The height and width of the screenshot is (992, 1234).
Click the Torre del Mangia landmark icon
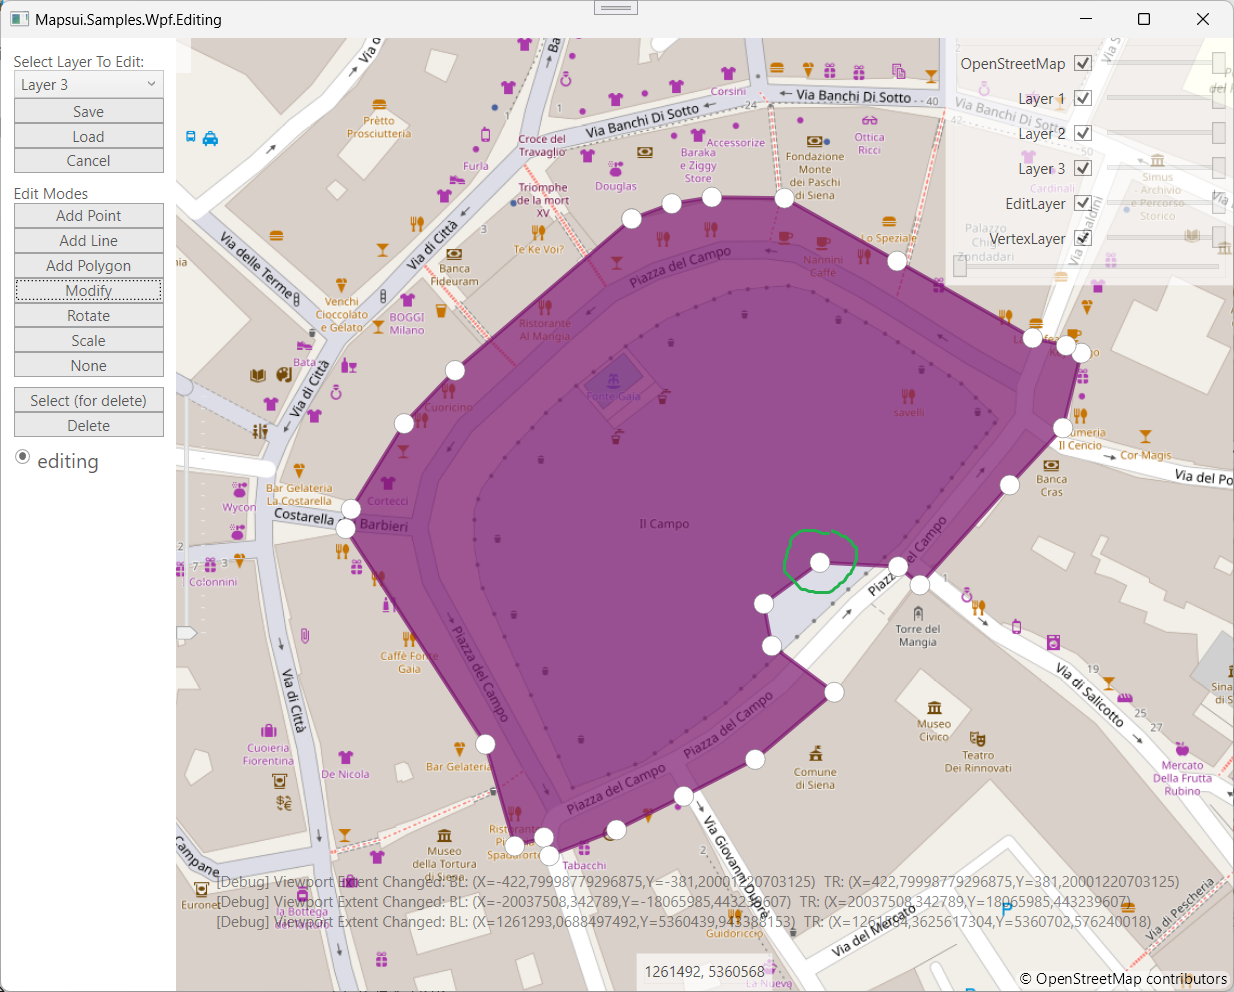pos(918,614)
